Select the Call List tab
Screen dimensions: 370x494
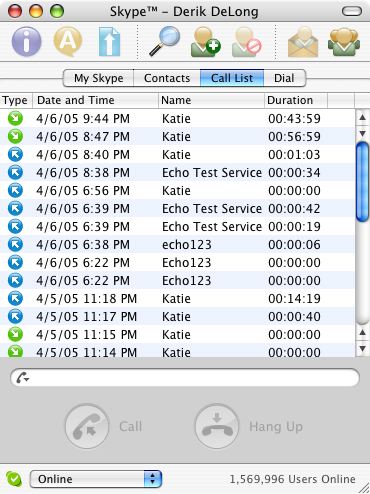coord(232,78)
